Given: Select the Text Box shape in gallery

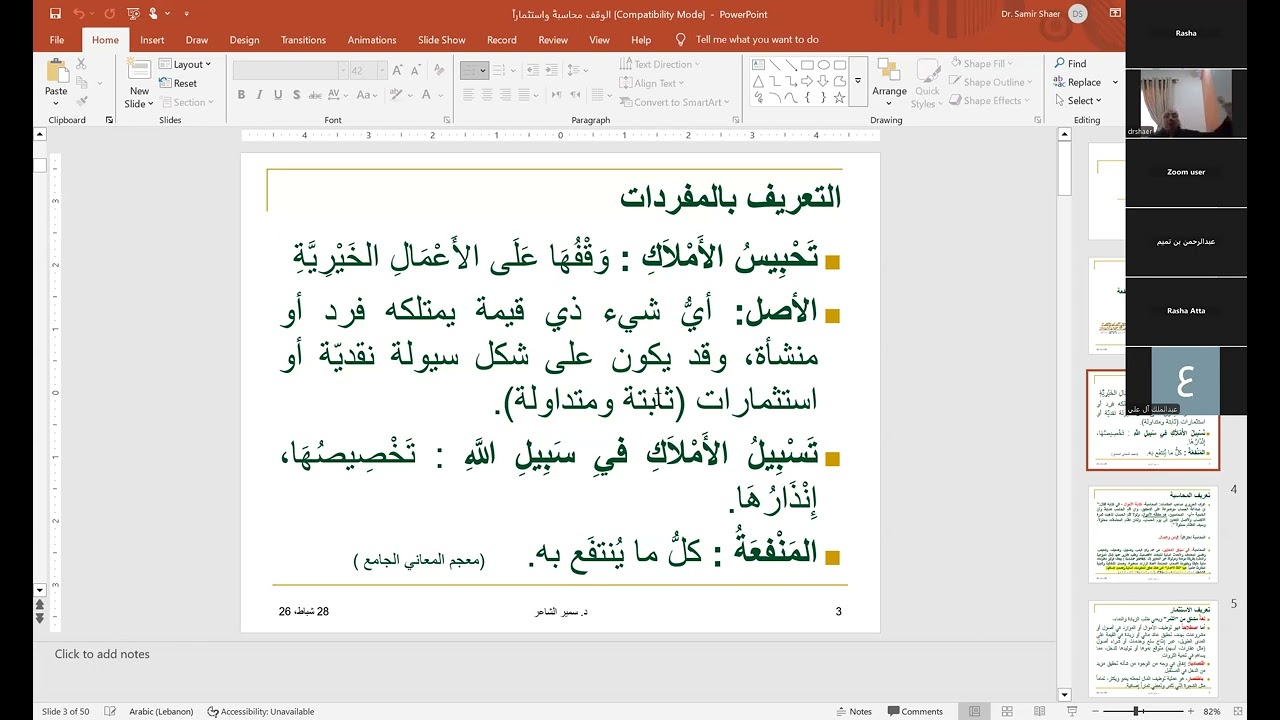Looking at the screenshot, I should pos(759,65).
